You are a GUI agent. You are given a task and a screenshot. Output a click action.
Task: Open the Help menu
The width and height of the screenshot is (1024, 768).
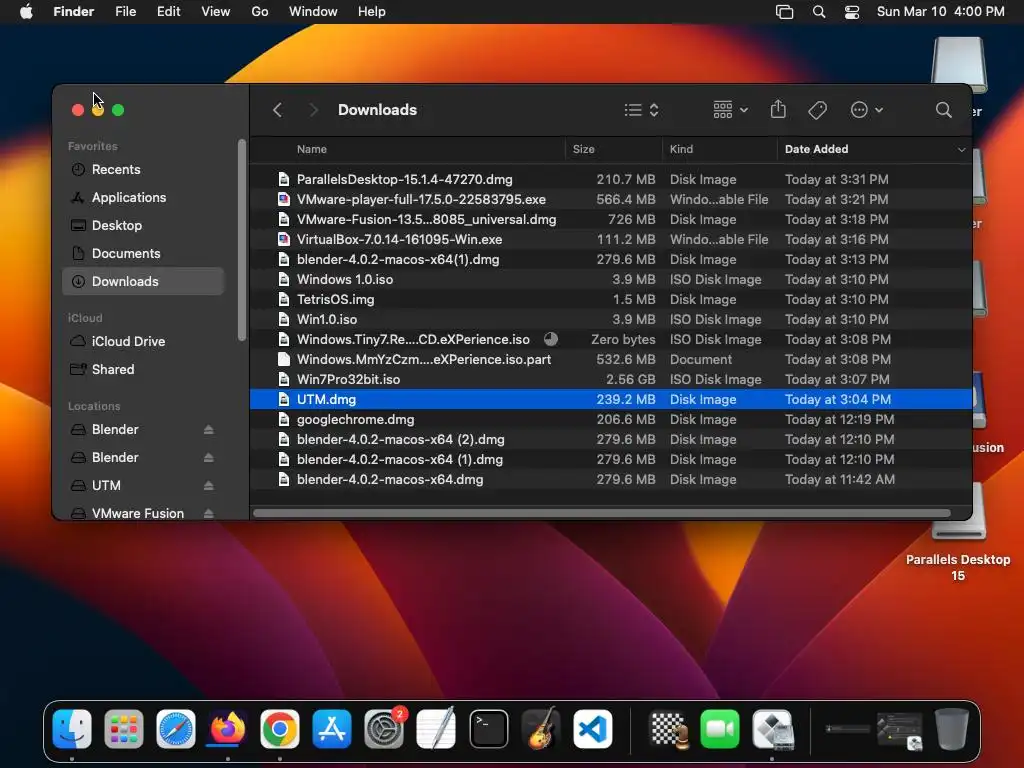pyautogui.click(x=372, y=12)
